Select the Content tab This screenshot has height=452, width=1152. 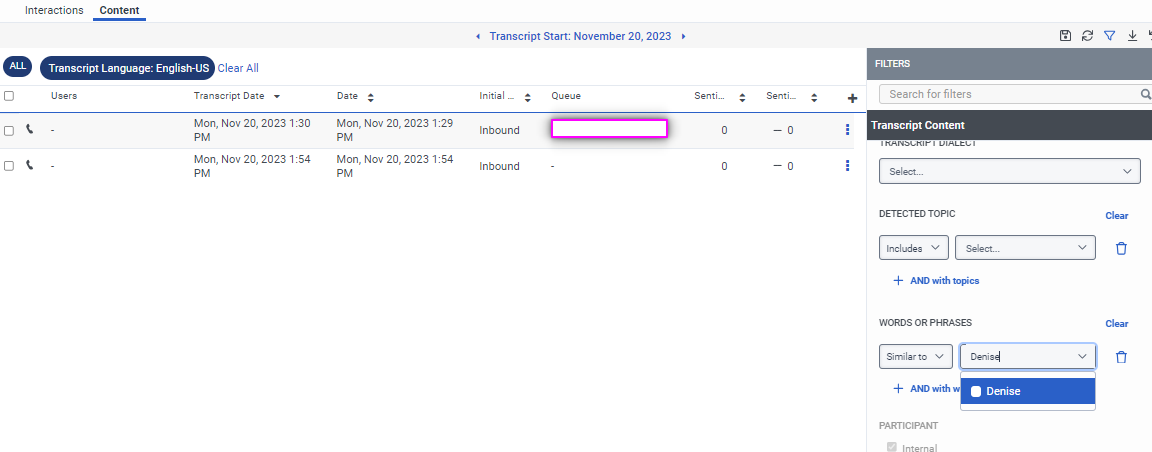coord(119,10)
